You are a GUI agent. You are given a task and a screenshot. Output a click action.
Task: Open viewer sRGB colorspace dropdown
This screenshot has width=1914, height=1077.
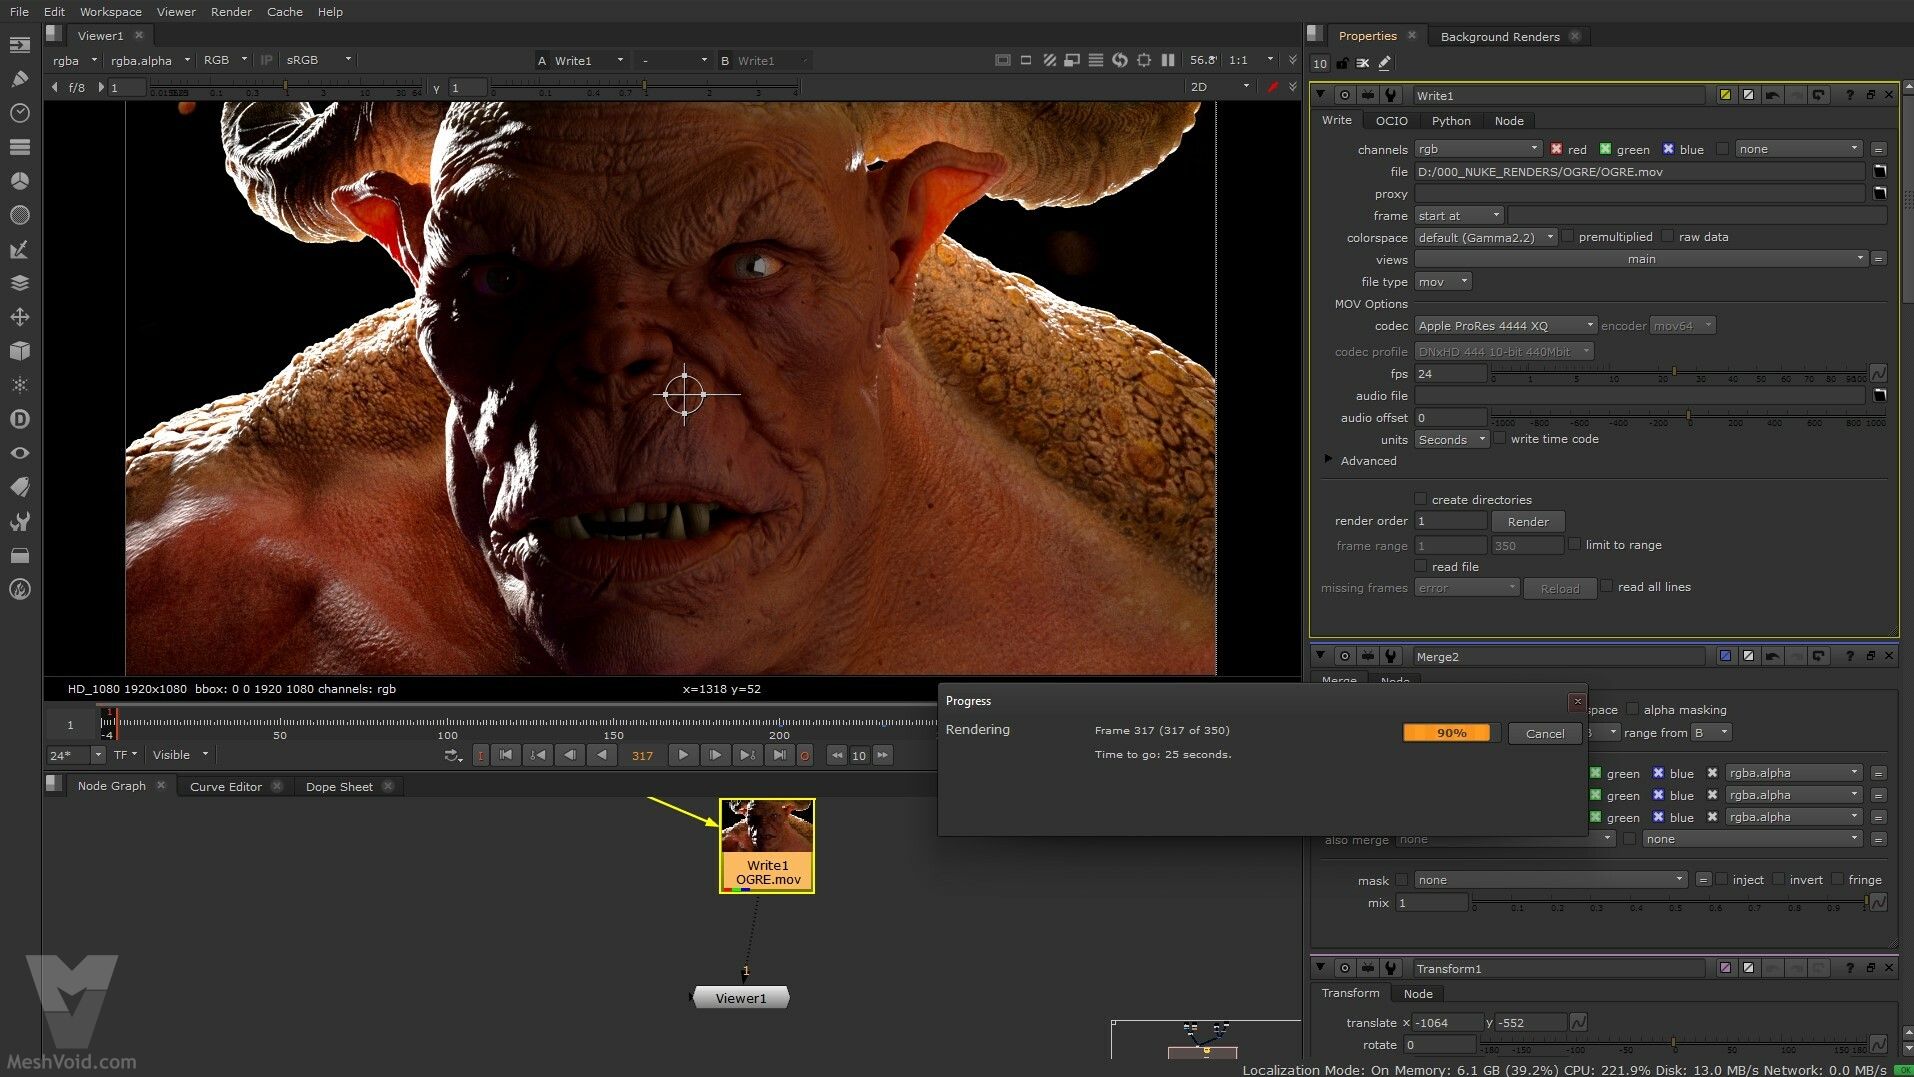pos(319,60)
